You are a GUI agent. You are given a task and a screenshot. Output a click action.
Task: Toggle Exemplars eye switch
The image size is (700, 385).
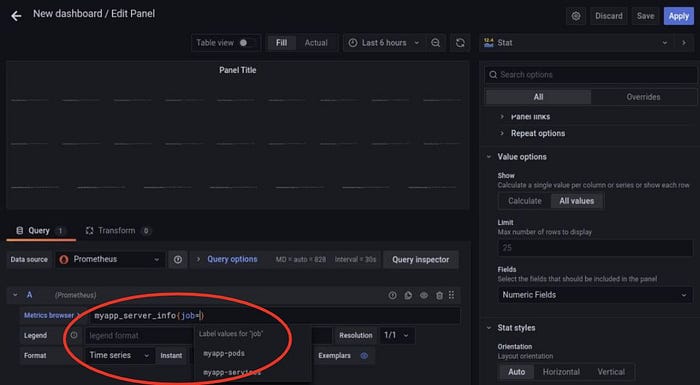pos(364,356)
